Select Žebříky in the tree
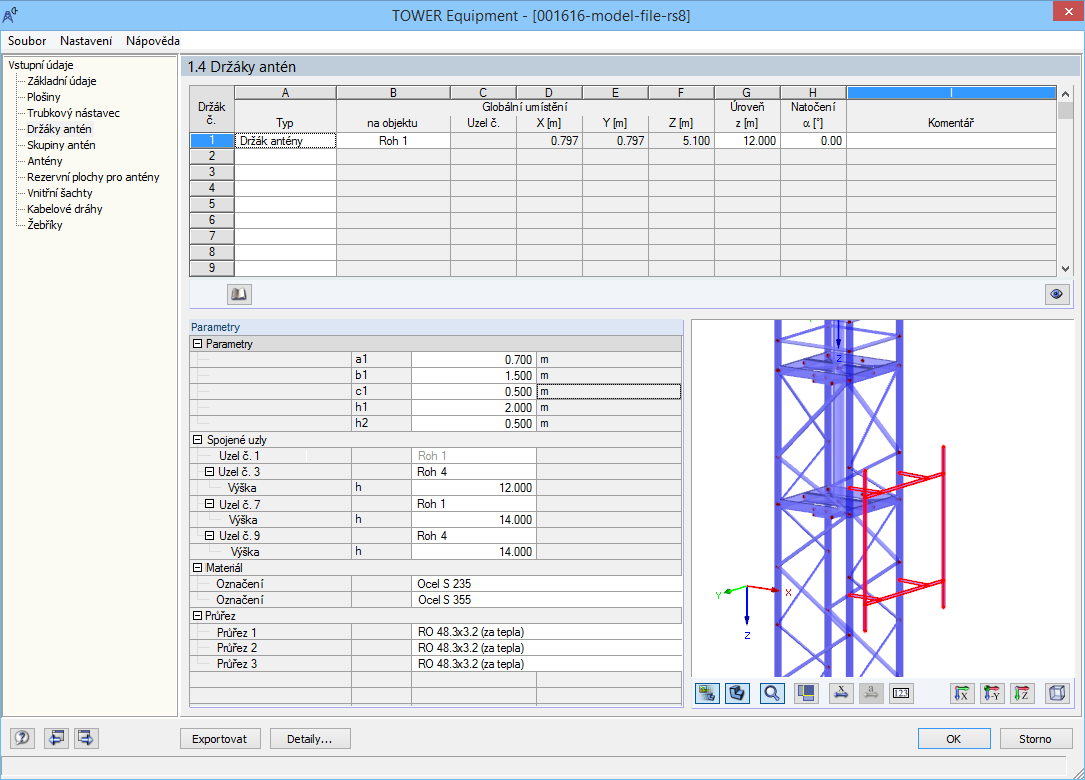This screenshot has height=780, width=1085. [x=44, y=225]
